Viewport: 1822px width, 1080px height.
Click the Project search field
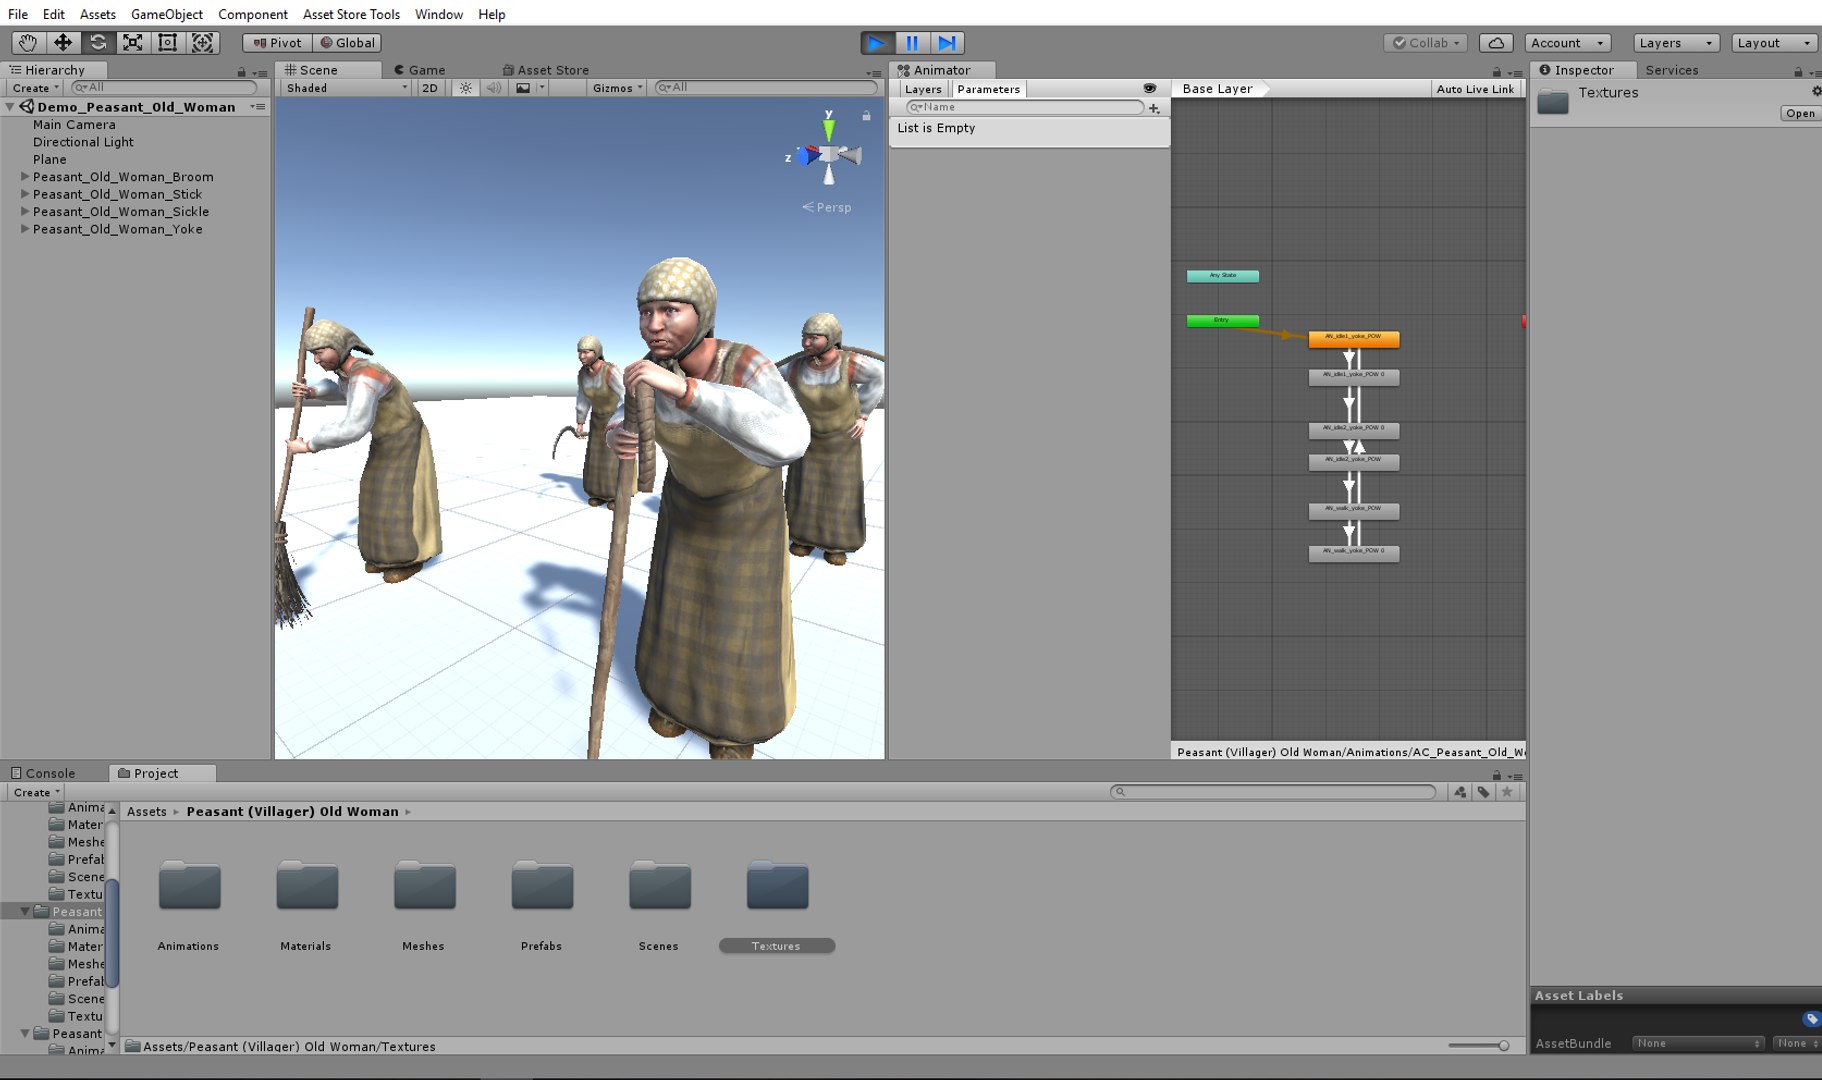1273,792
